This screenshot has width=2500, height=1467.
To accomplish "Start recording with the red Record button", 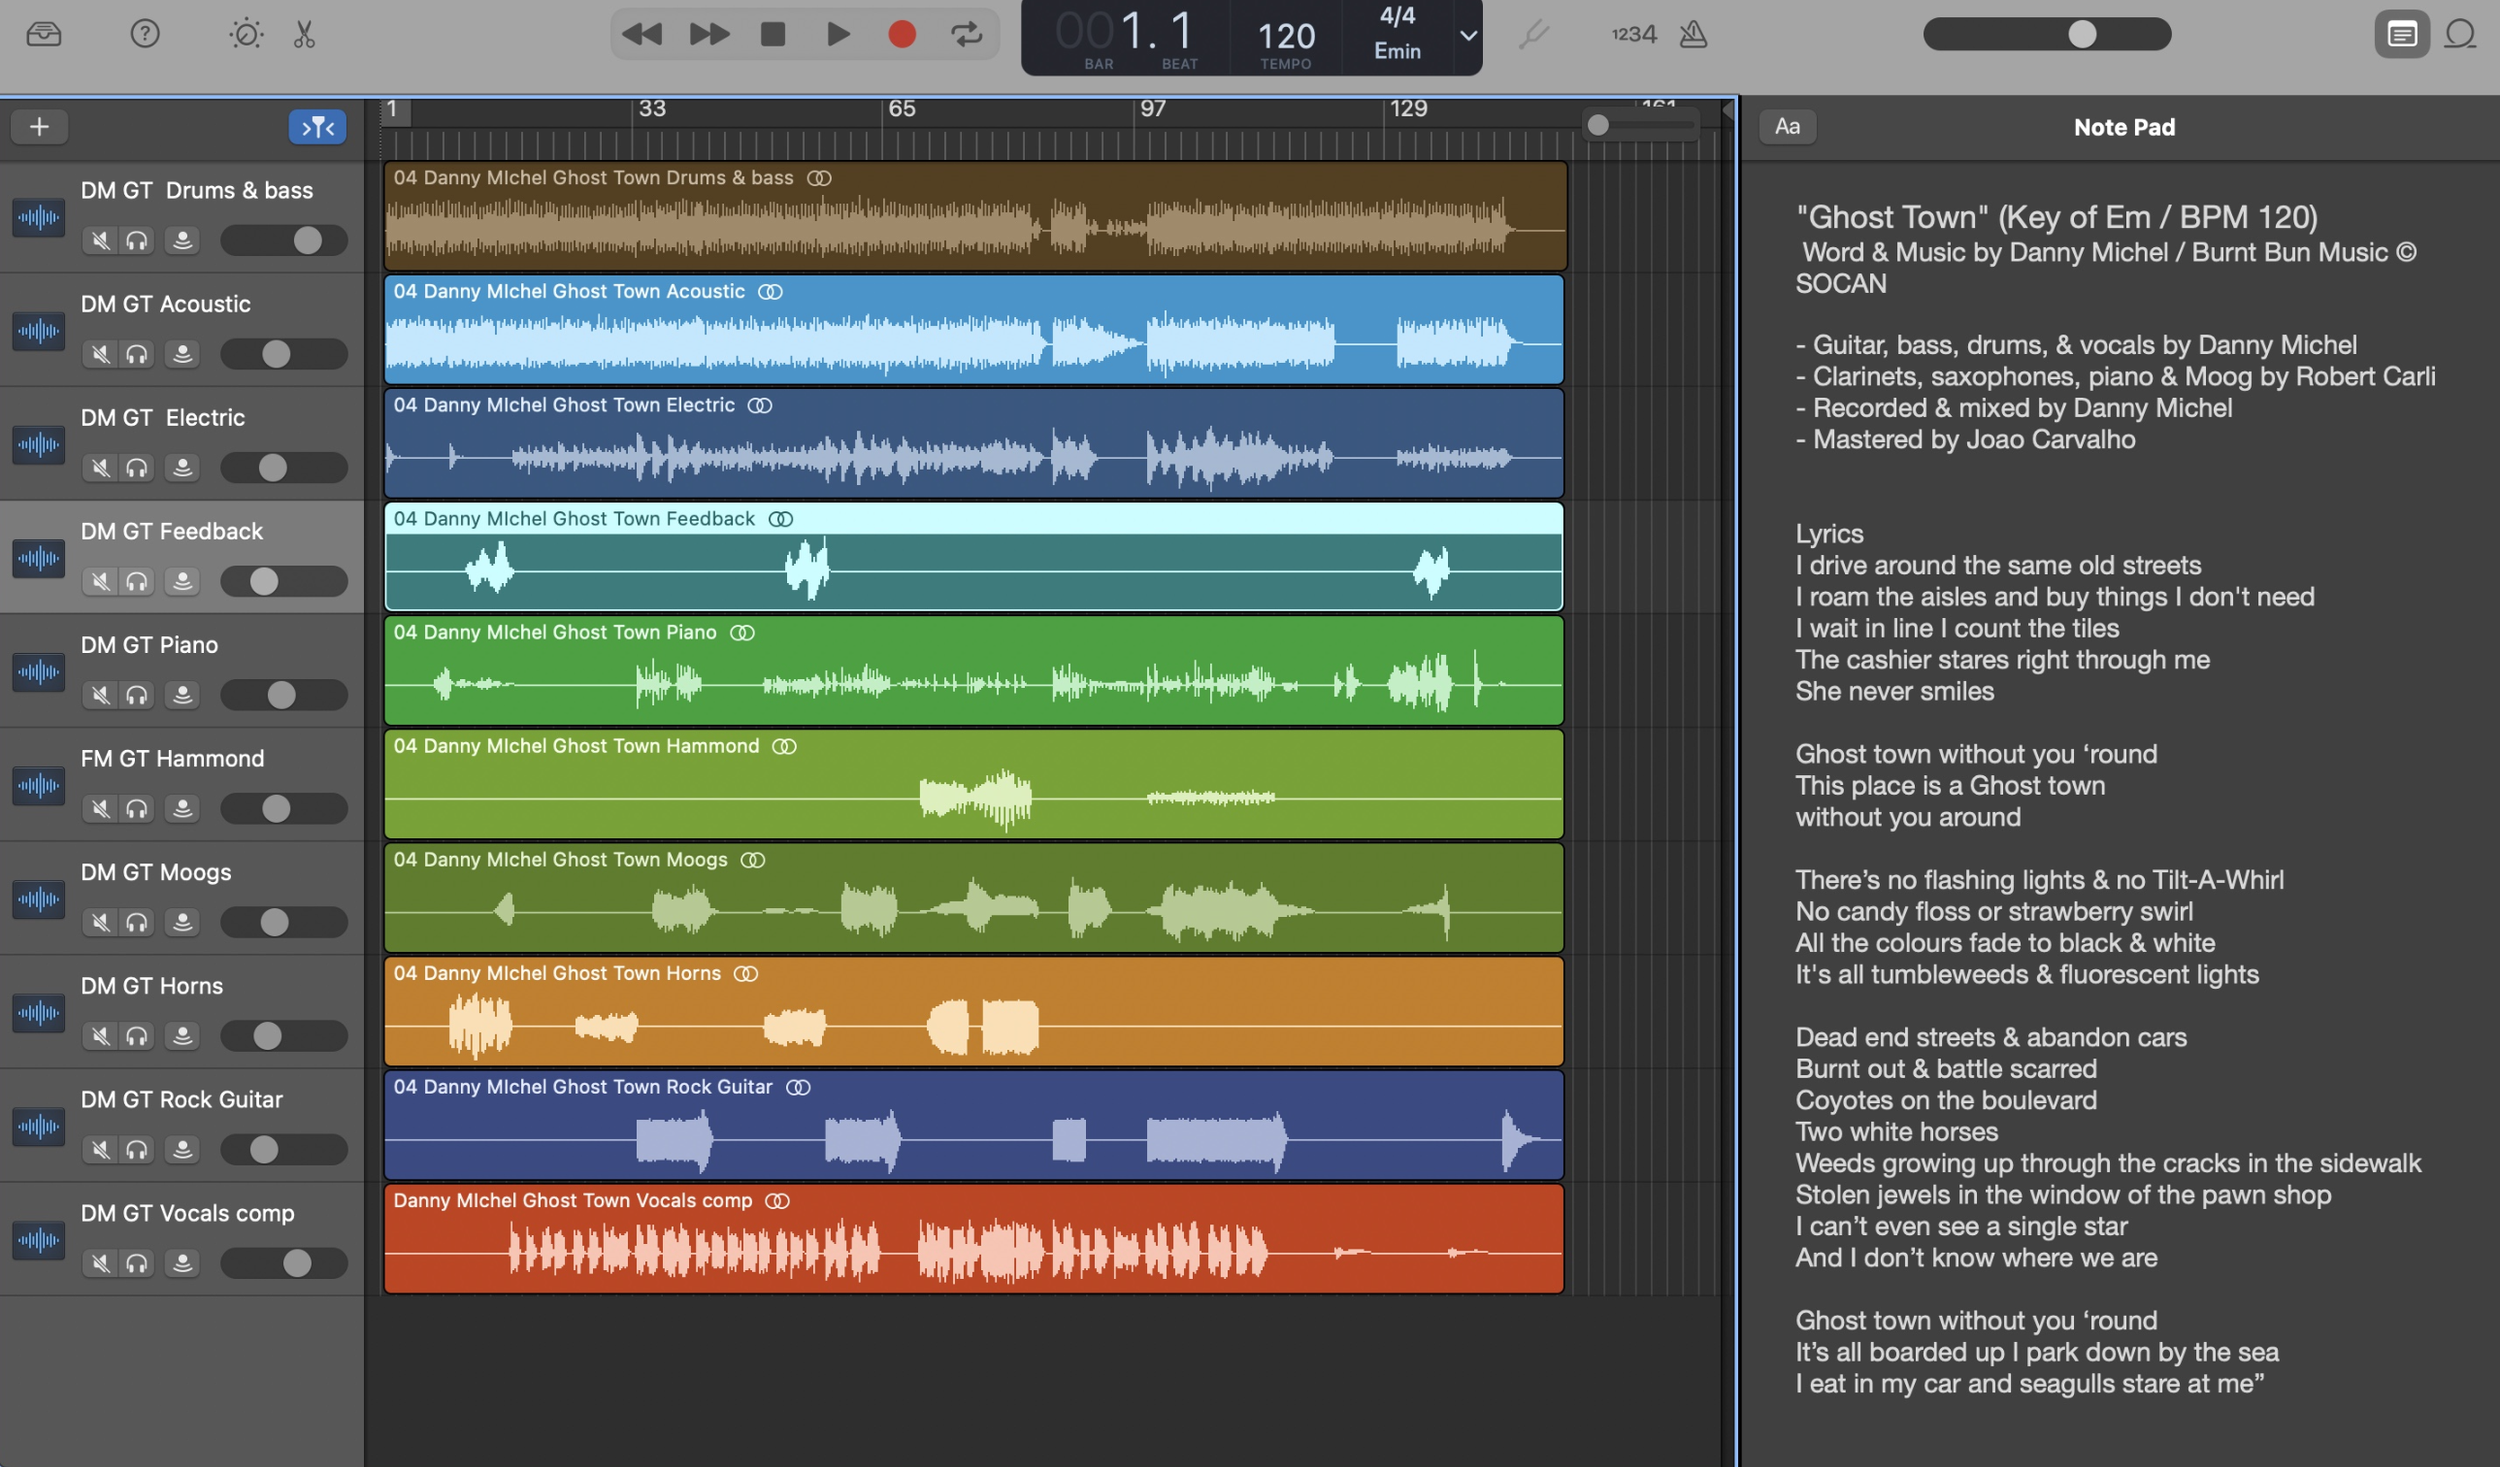I will coord(902,34).
